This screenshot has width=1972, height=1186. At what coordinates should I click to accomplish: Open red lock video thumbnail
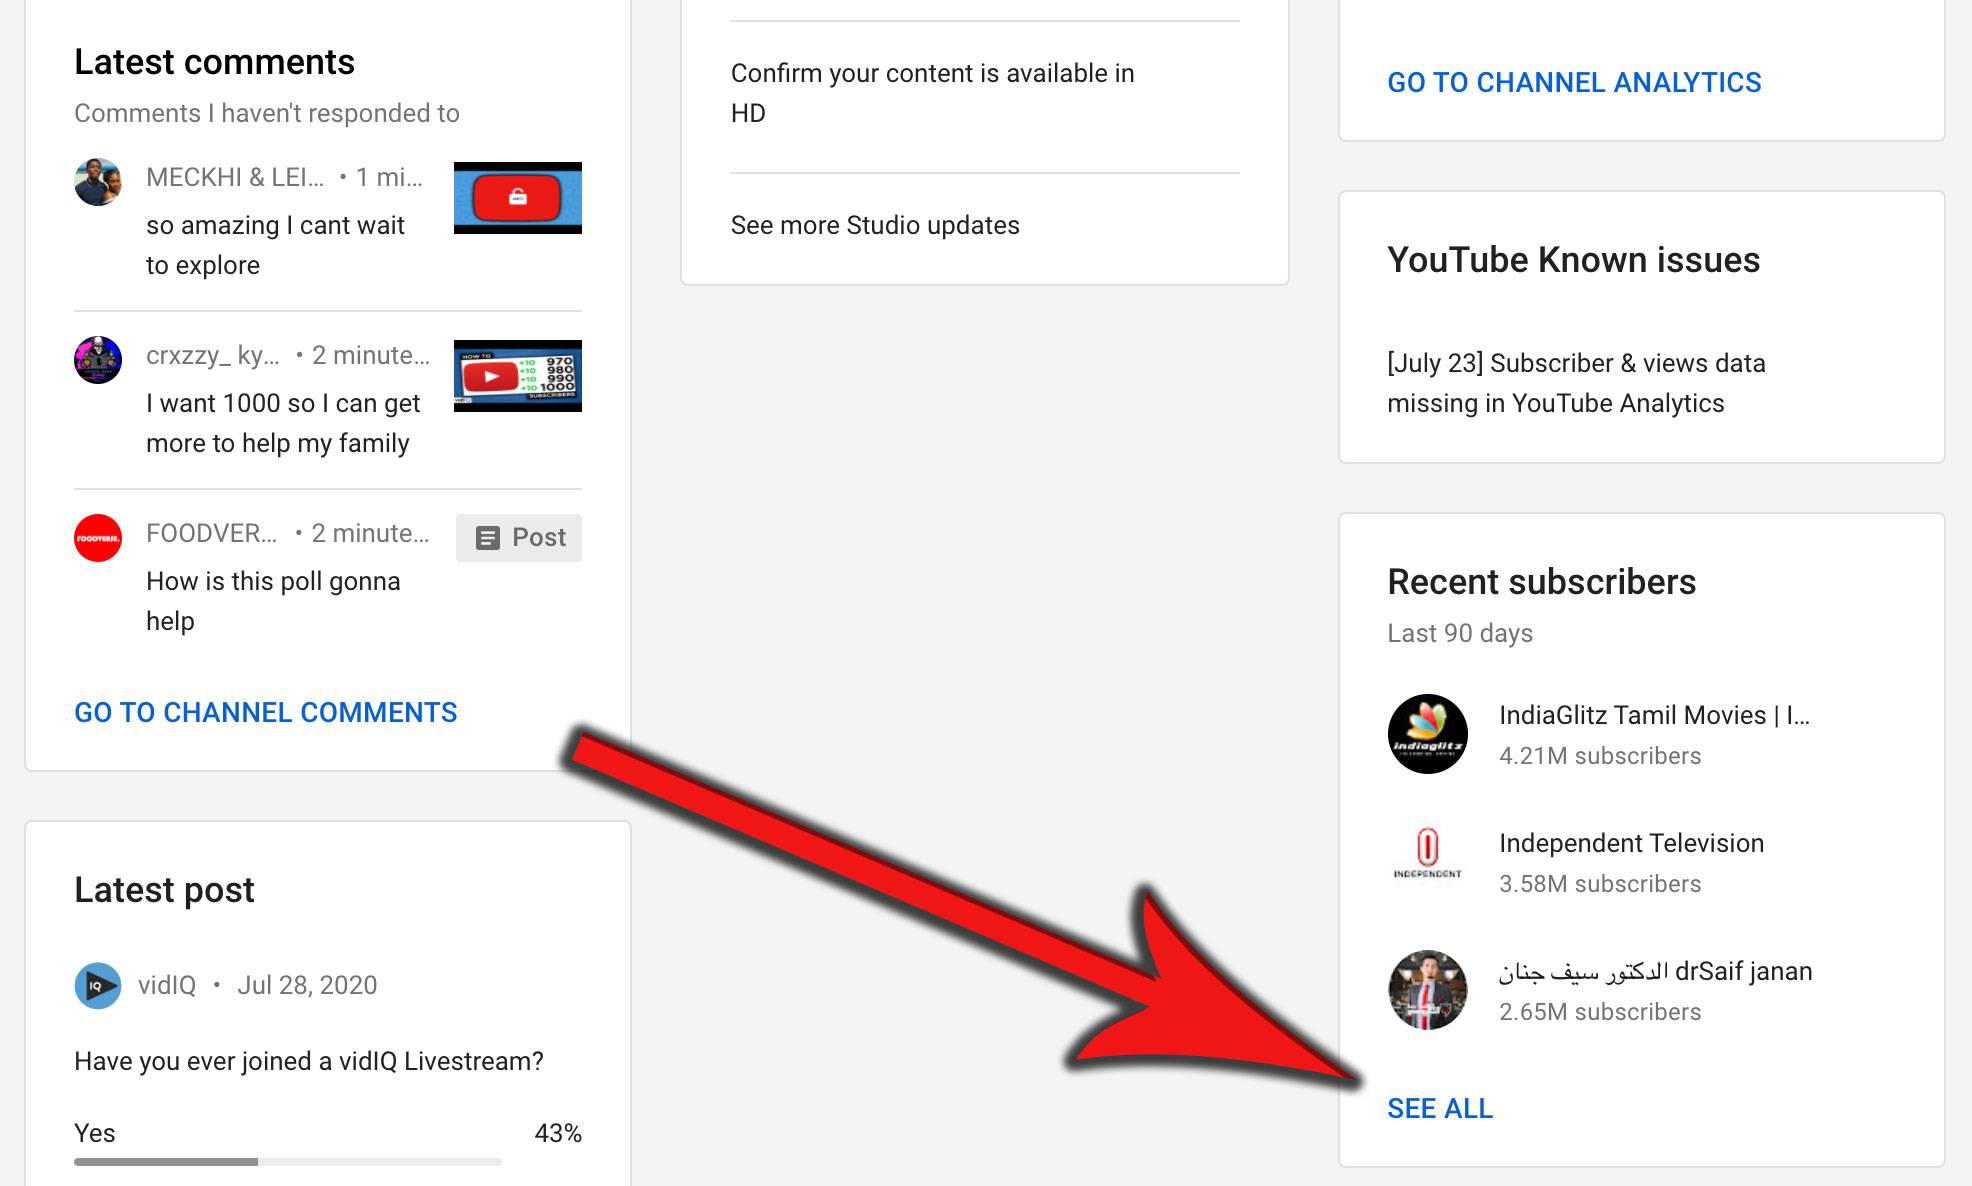(517, 197)
